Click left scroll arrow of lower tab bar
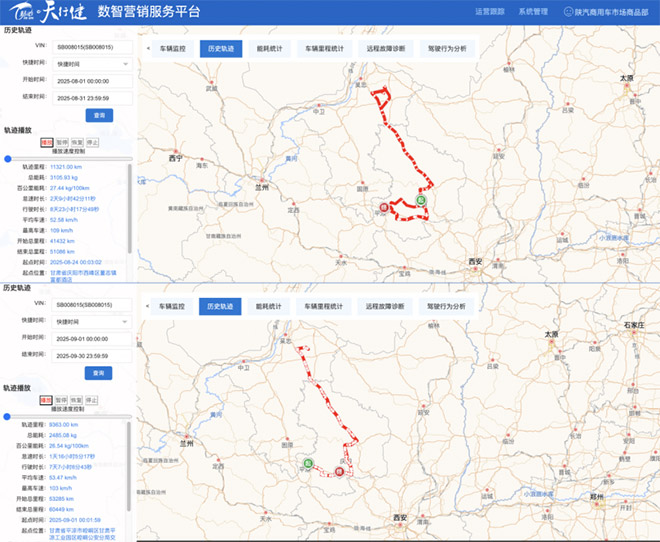This screenshot has height=542, width=660. pos(149,306)
